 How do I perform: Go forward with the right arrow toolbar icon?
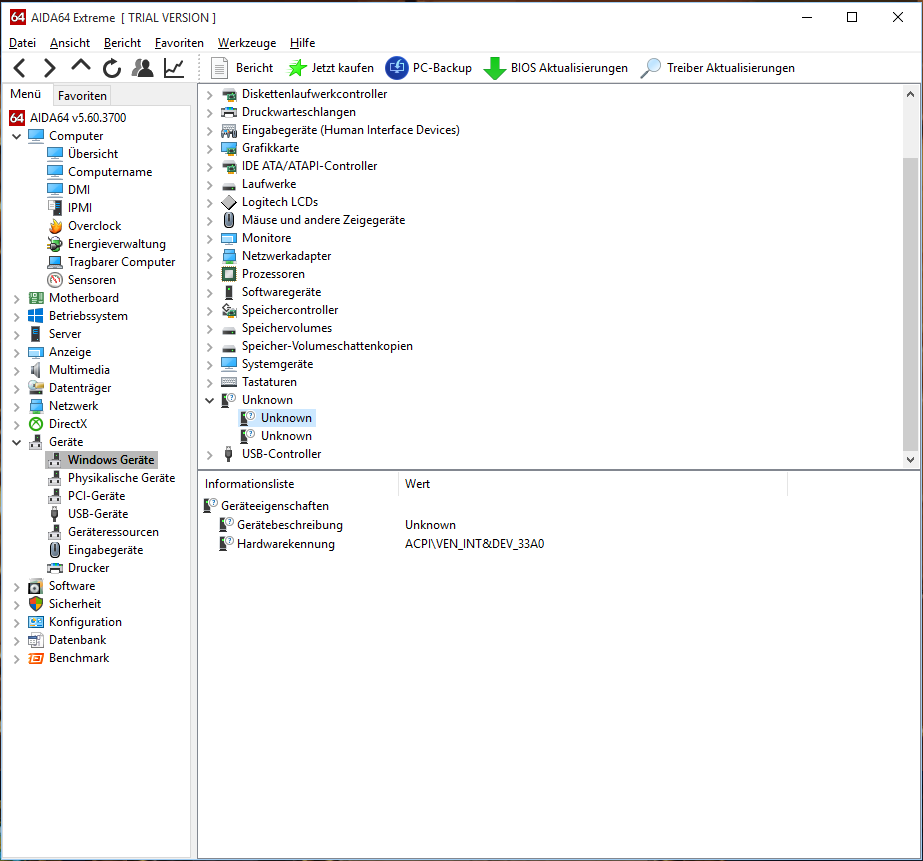click(x=50, y=68)
